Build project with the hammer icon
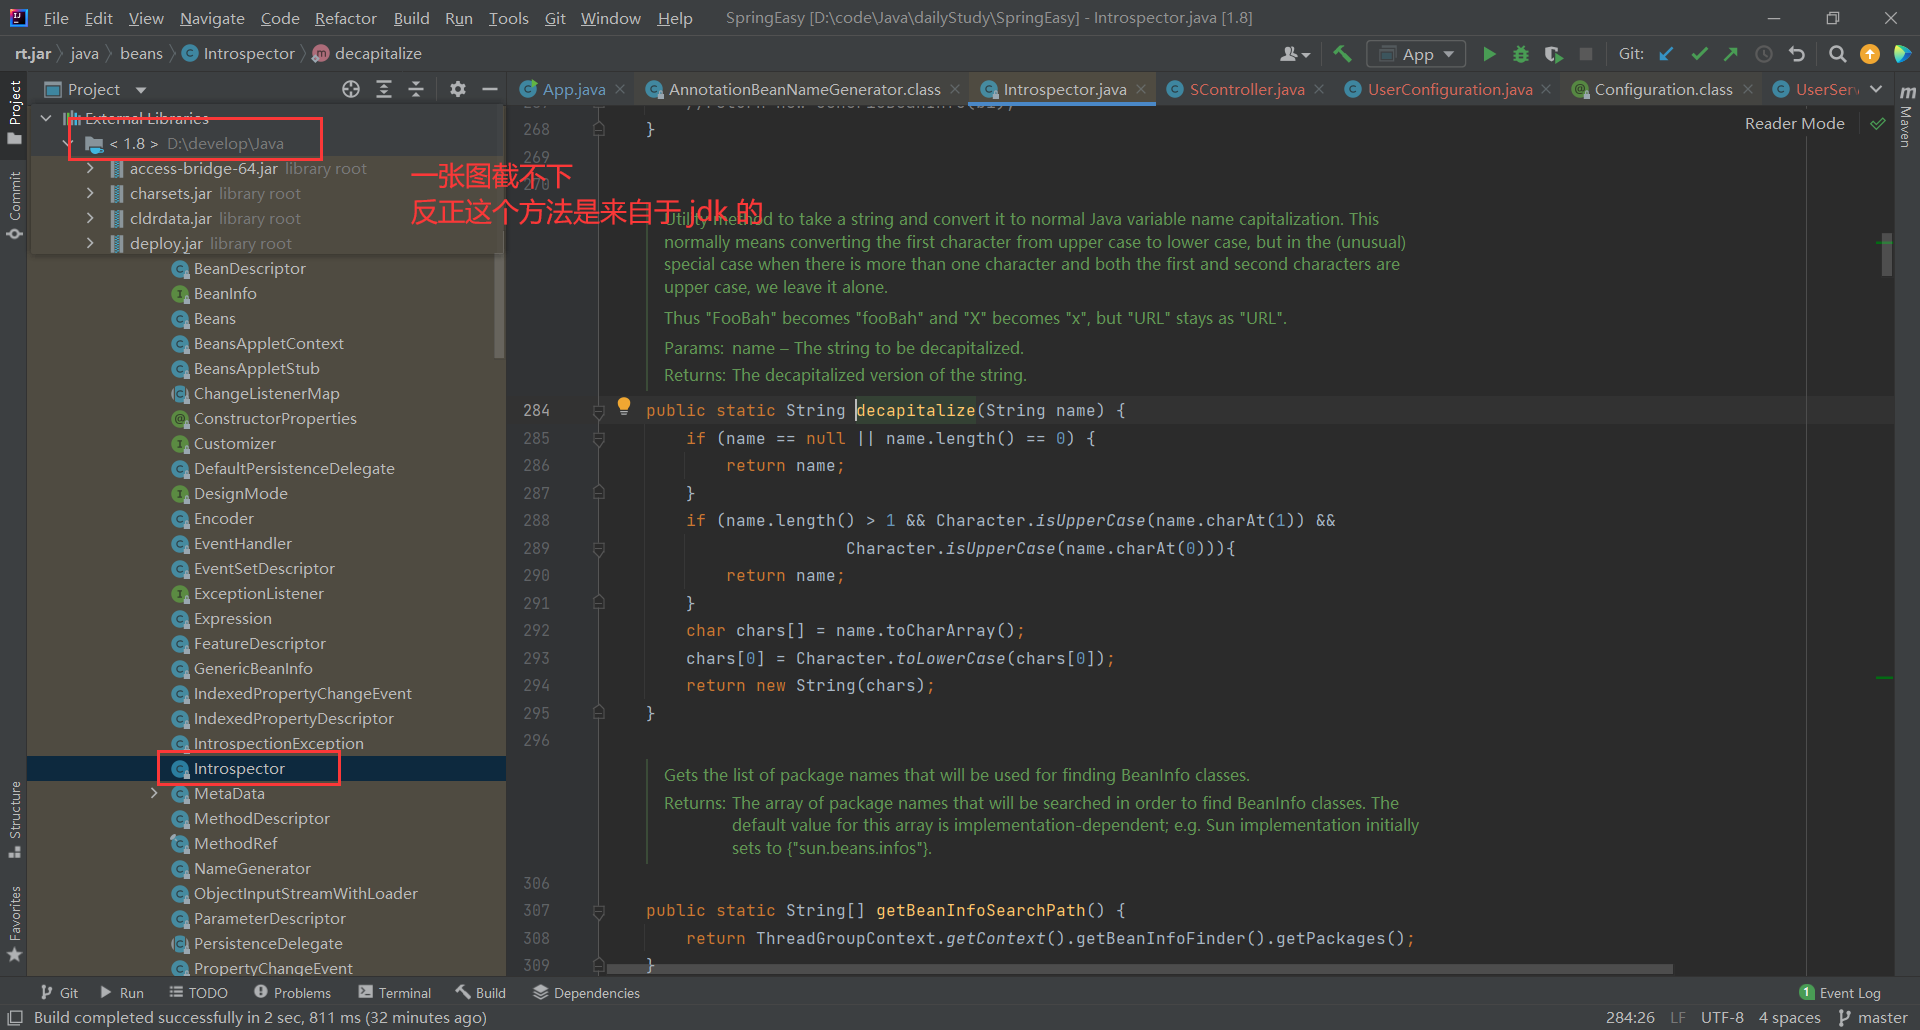 coord(1342,54)
